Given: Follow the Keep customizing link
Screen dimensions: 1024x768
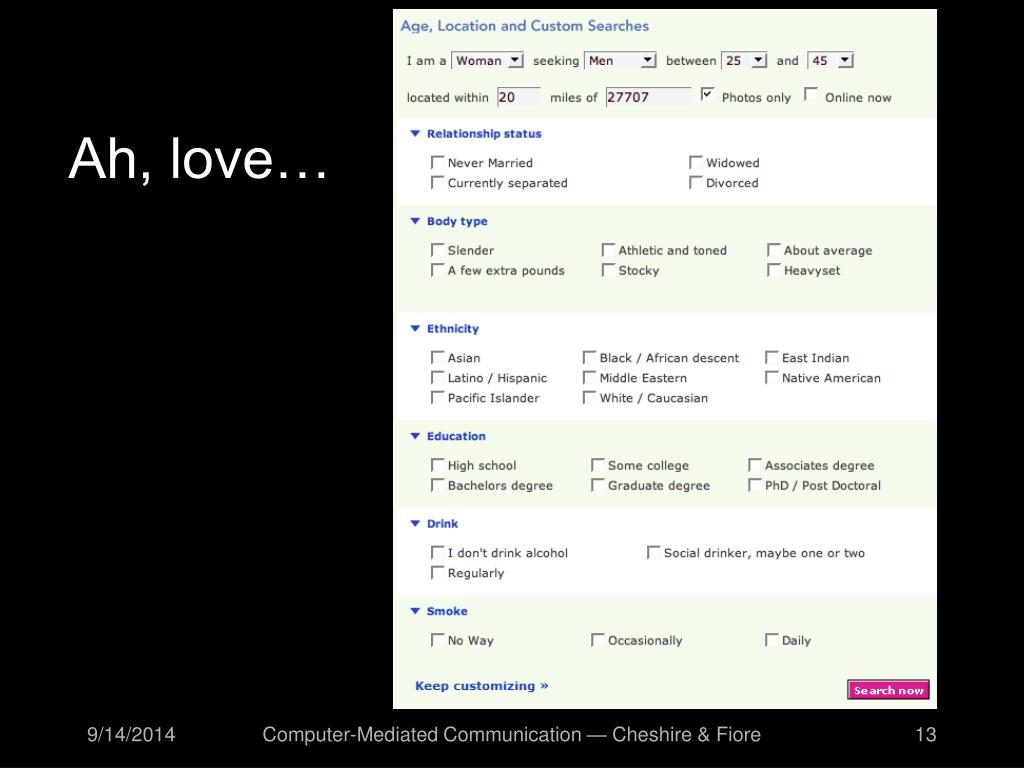Looking at the screenshot, I should [x=482, y=686].
